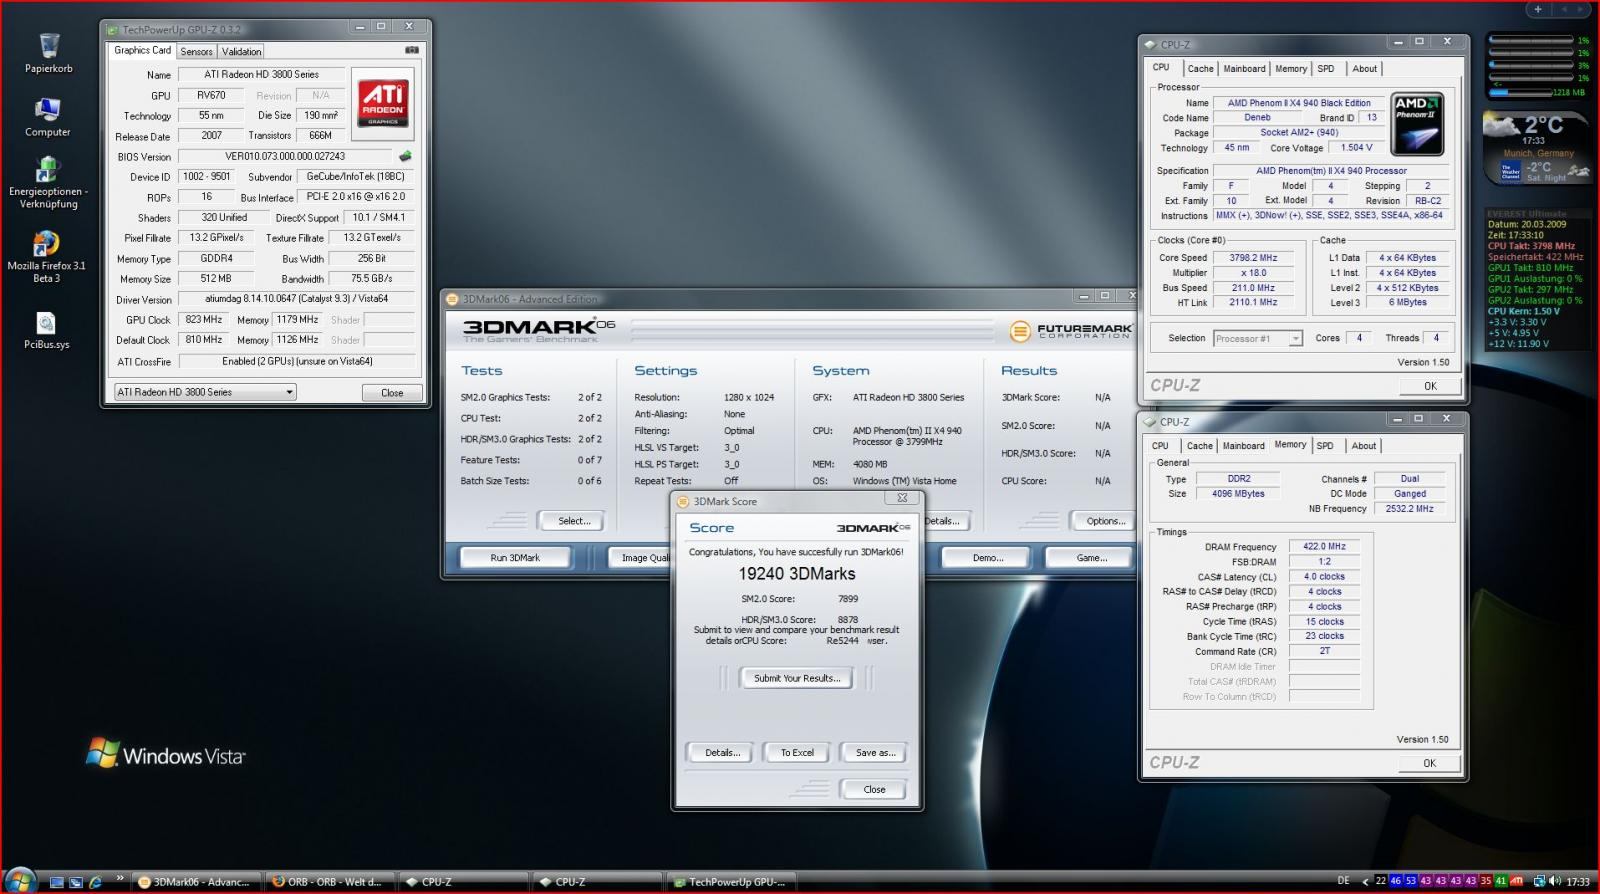Click the network tray icon
This screenshot has width=1600, height=894.
click(x=1538, y=881)
